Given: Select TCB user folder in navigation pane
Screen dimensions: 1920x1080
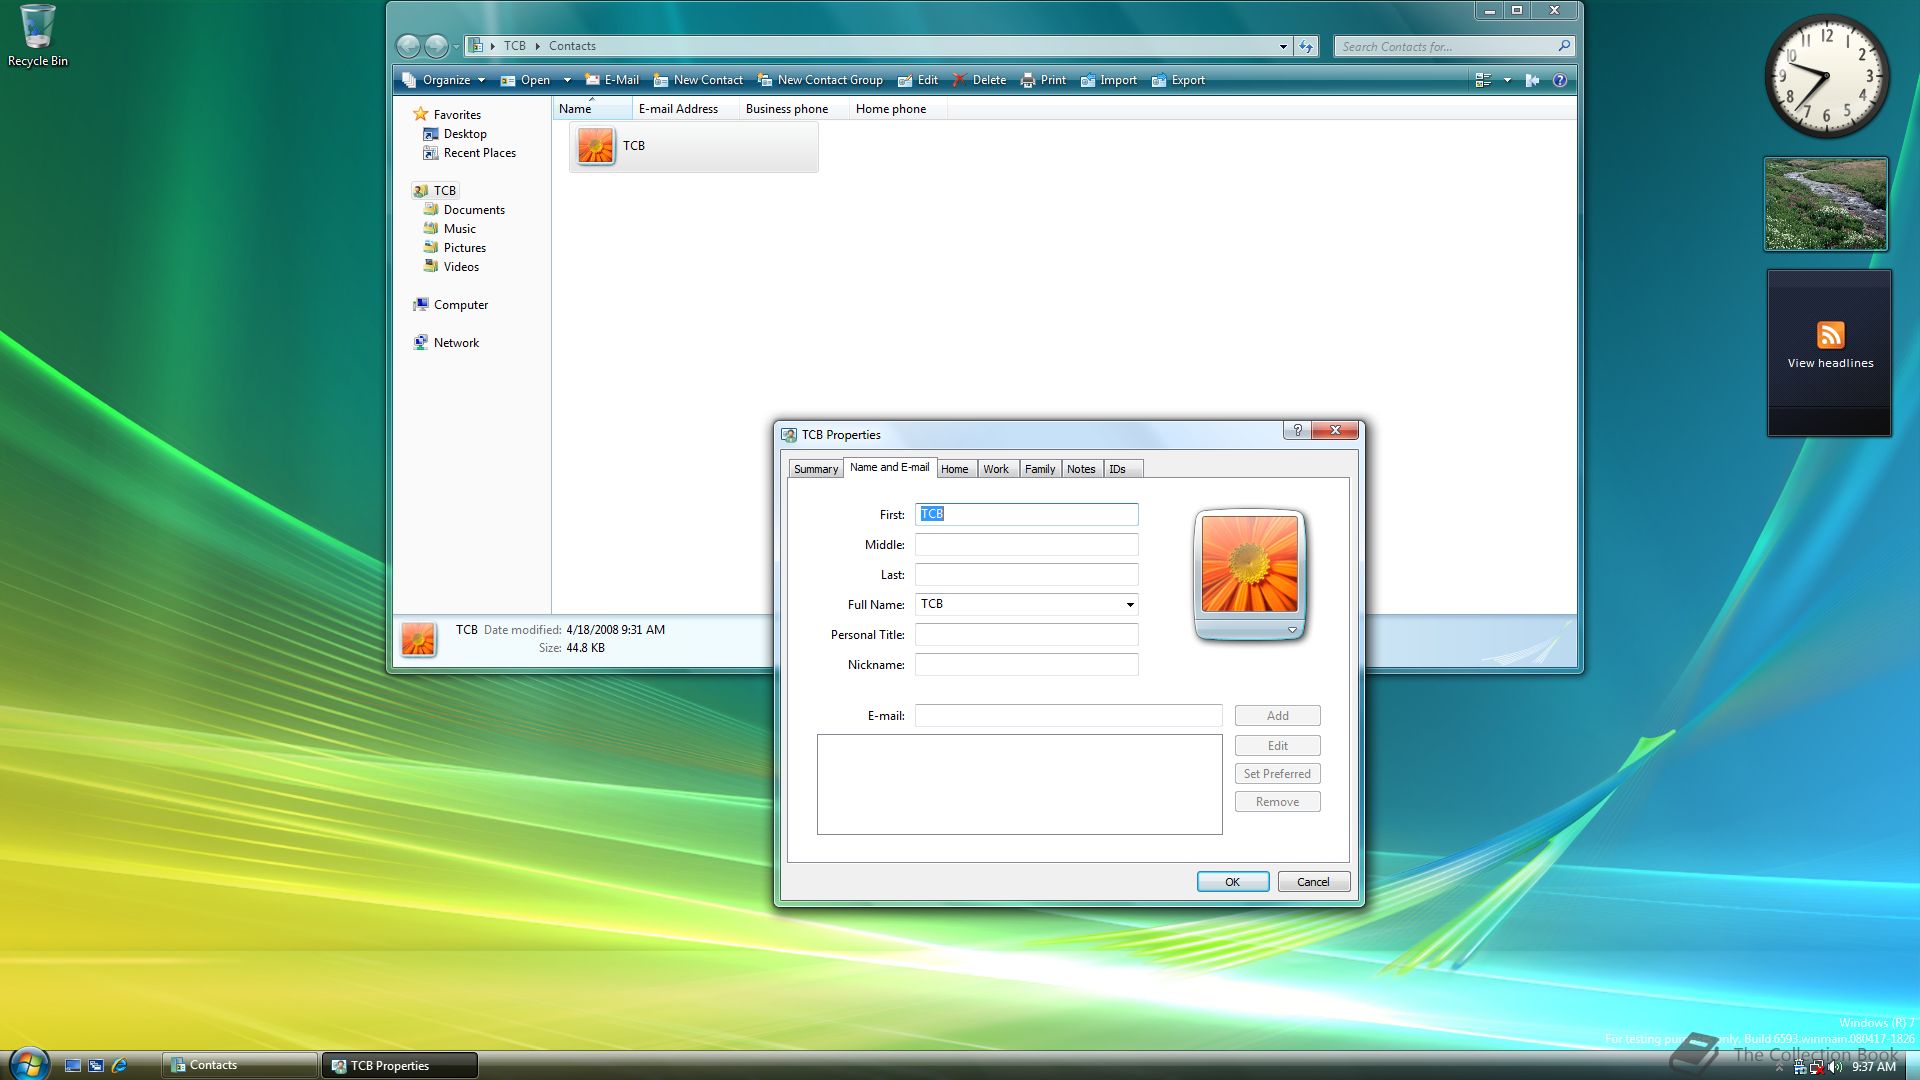Looking at the screenshot, I should (435, 190).
